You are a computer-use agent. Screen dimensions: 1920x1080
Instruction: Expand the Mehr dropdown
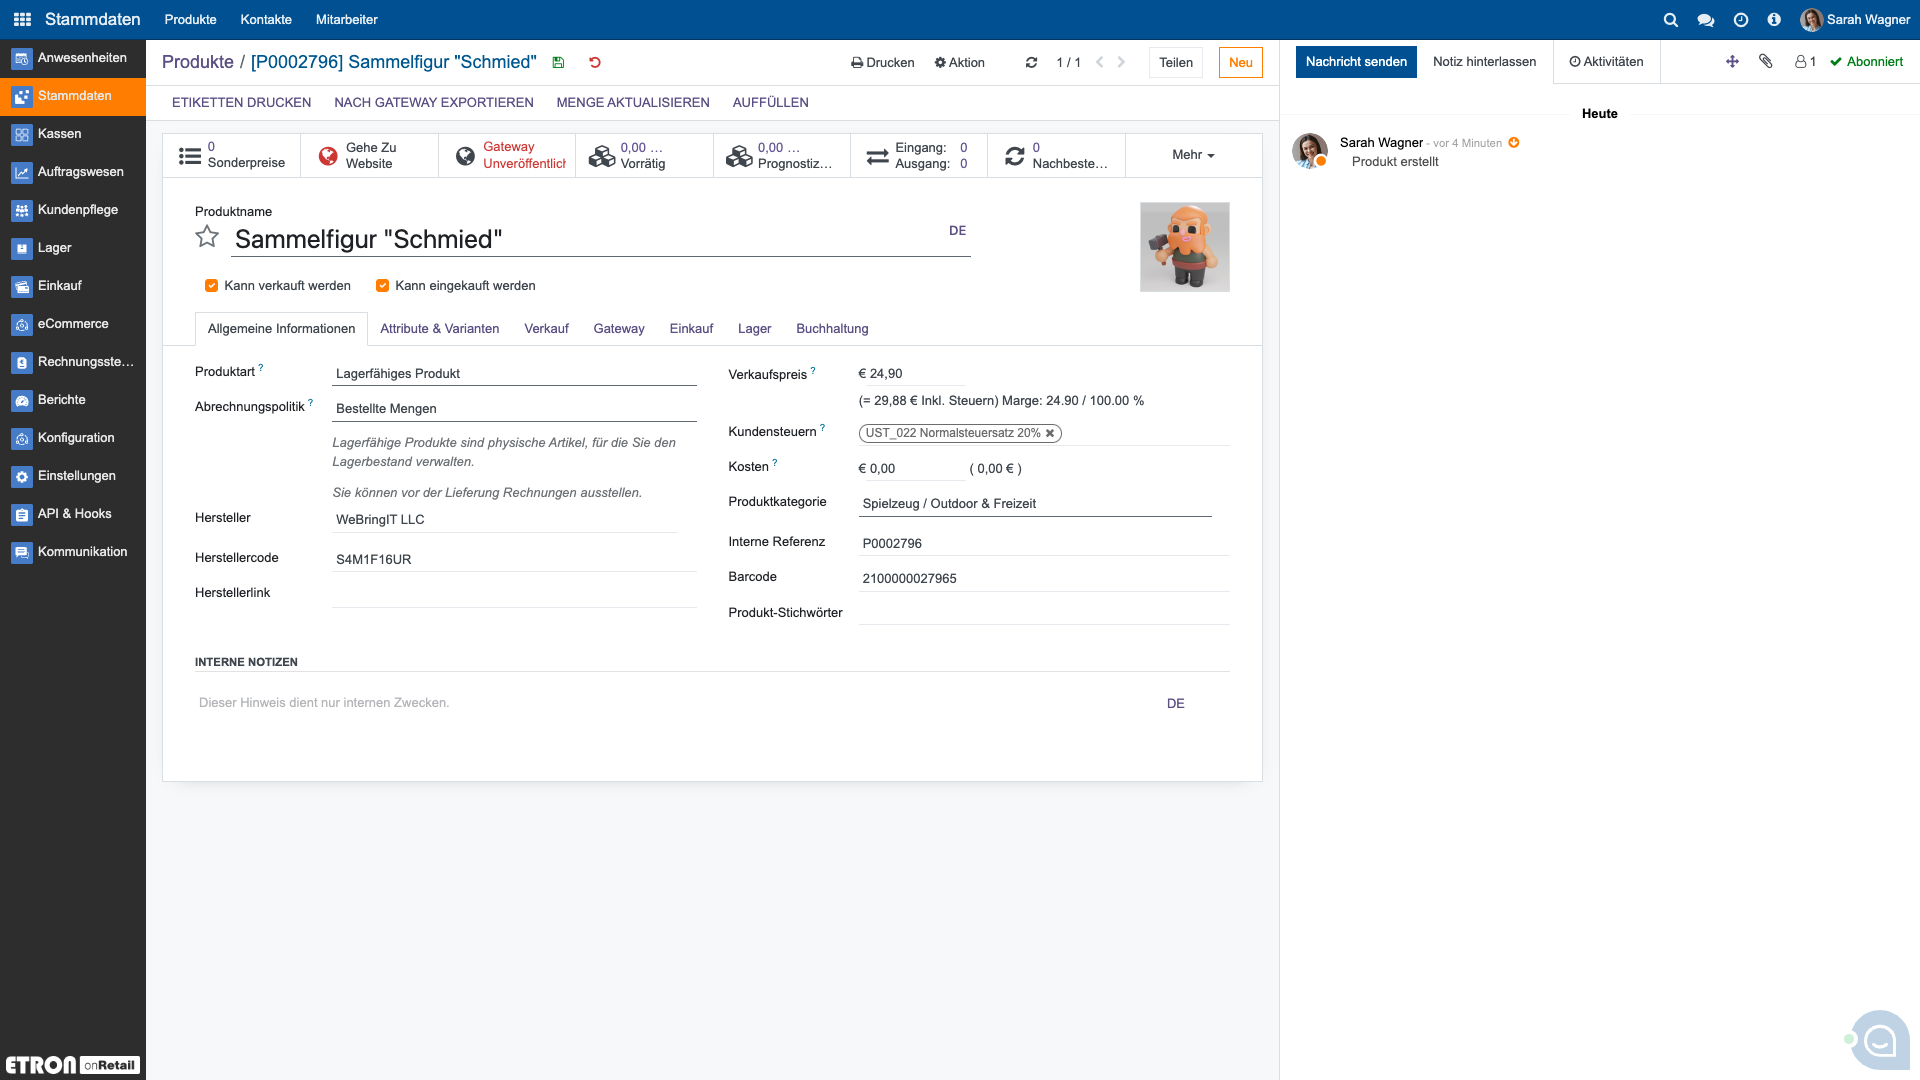click(1193, 155)
